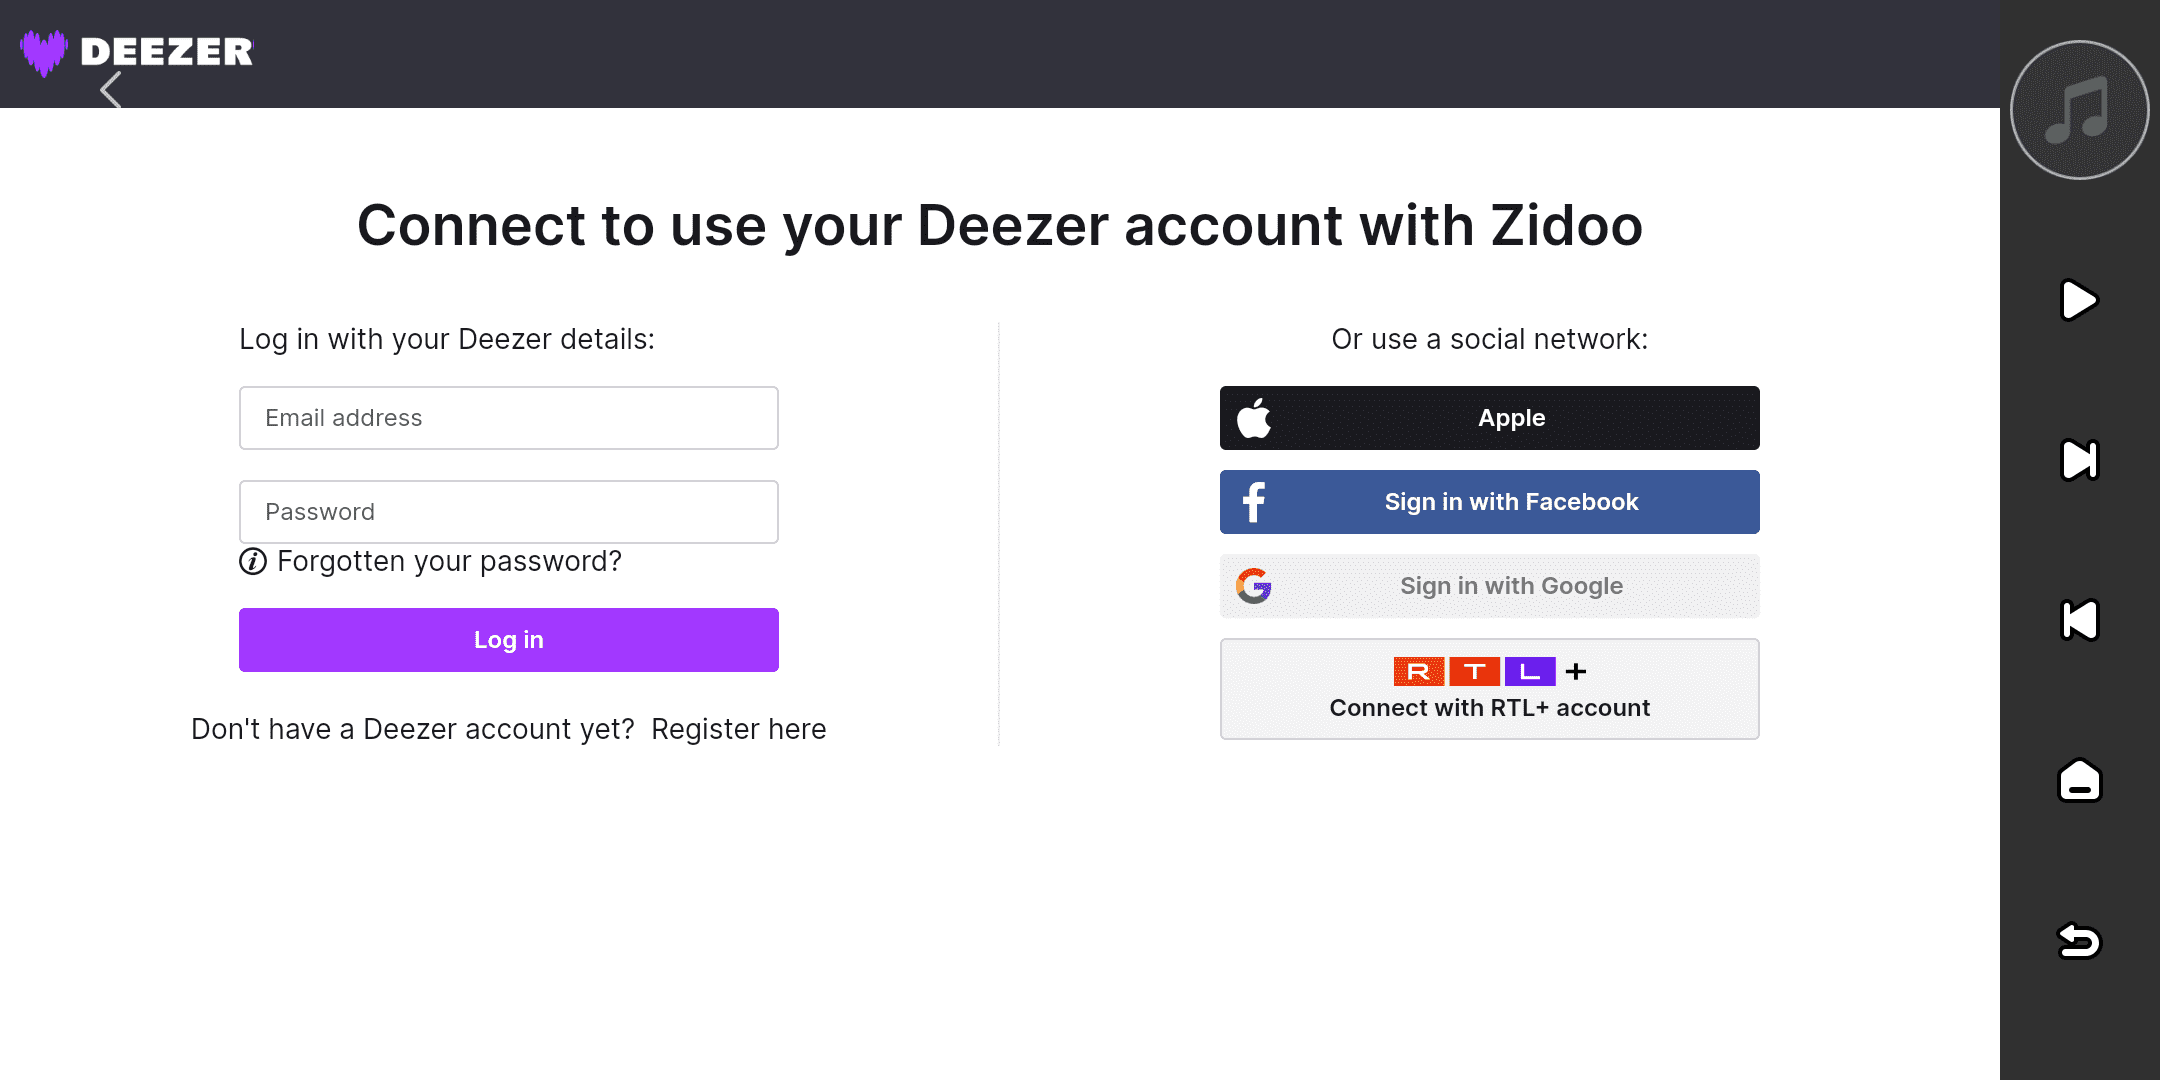
Task: Click the Google G logo icon
Action: point(1253,586)
